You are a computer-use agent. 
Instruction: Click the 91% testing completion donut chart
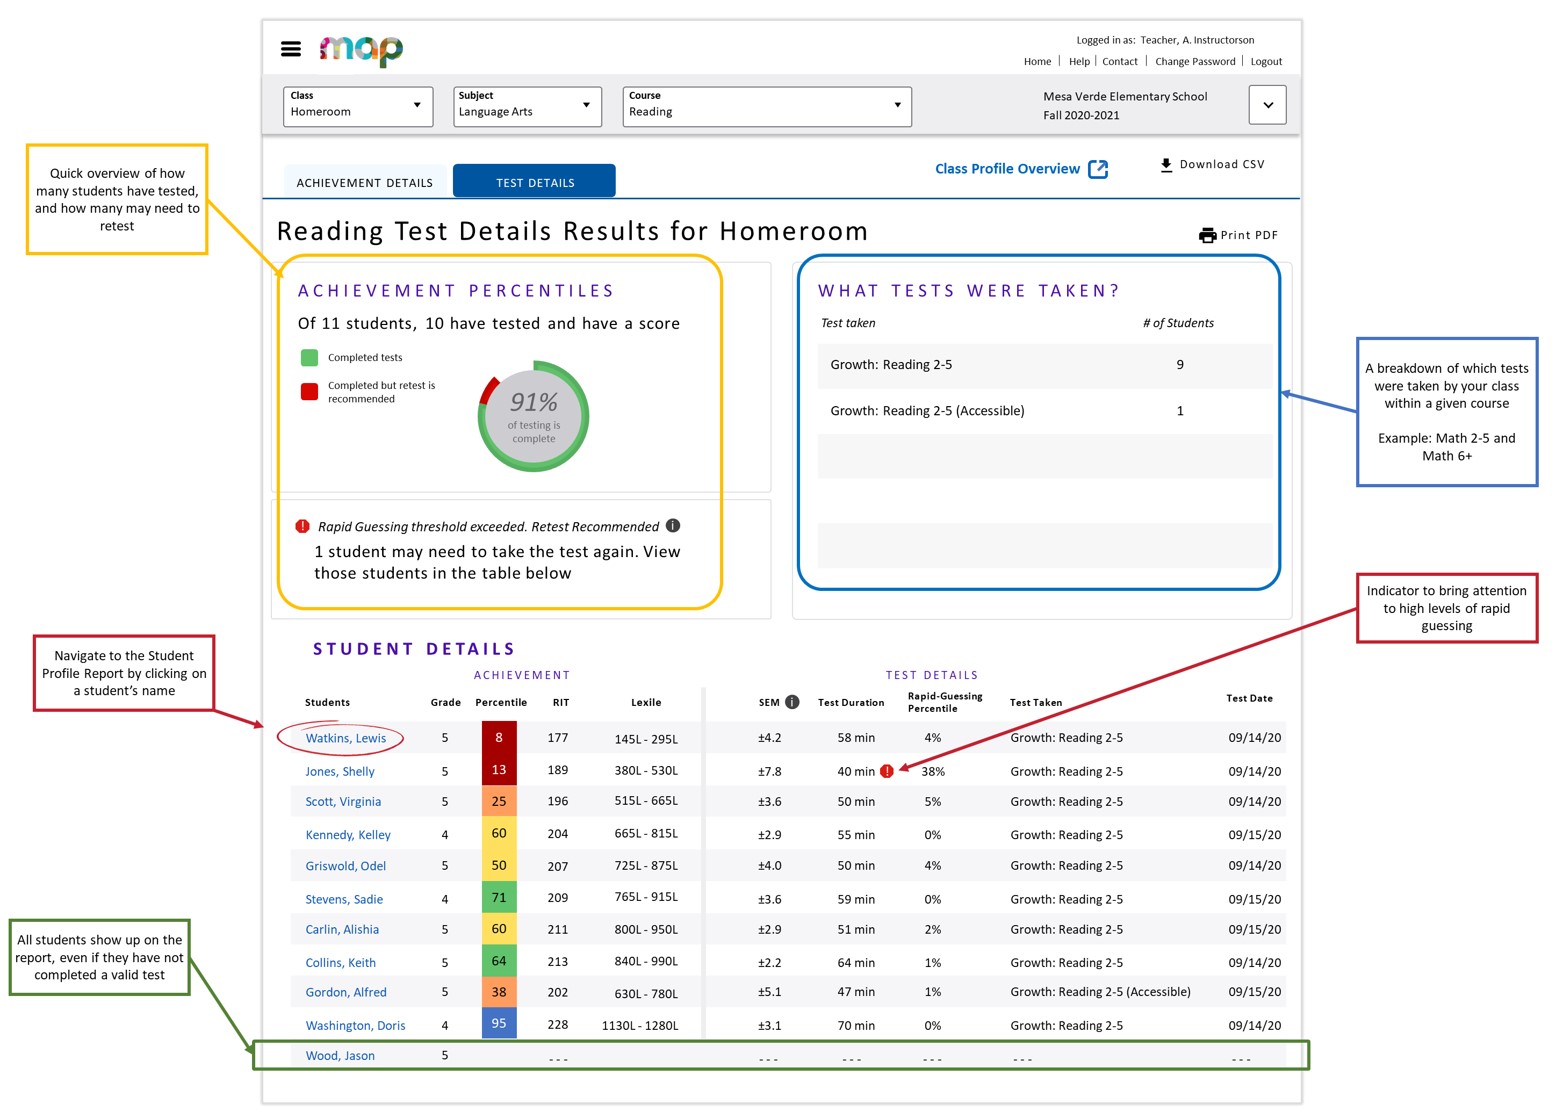point(533,413)
